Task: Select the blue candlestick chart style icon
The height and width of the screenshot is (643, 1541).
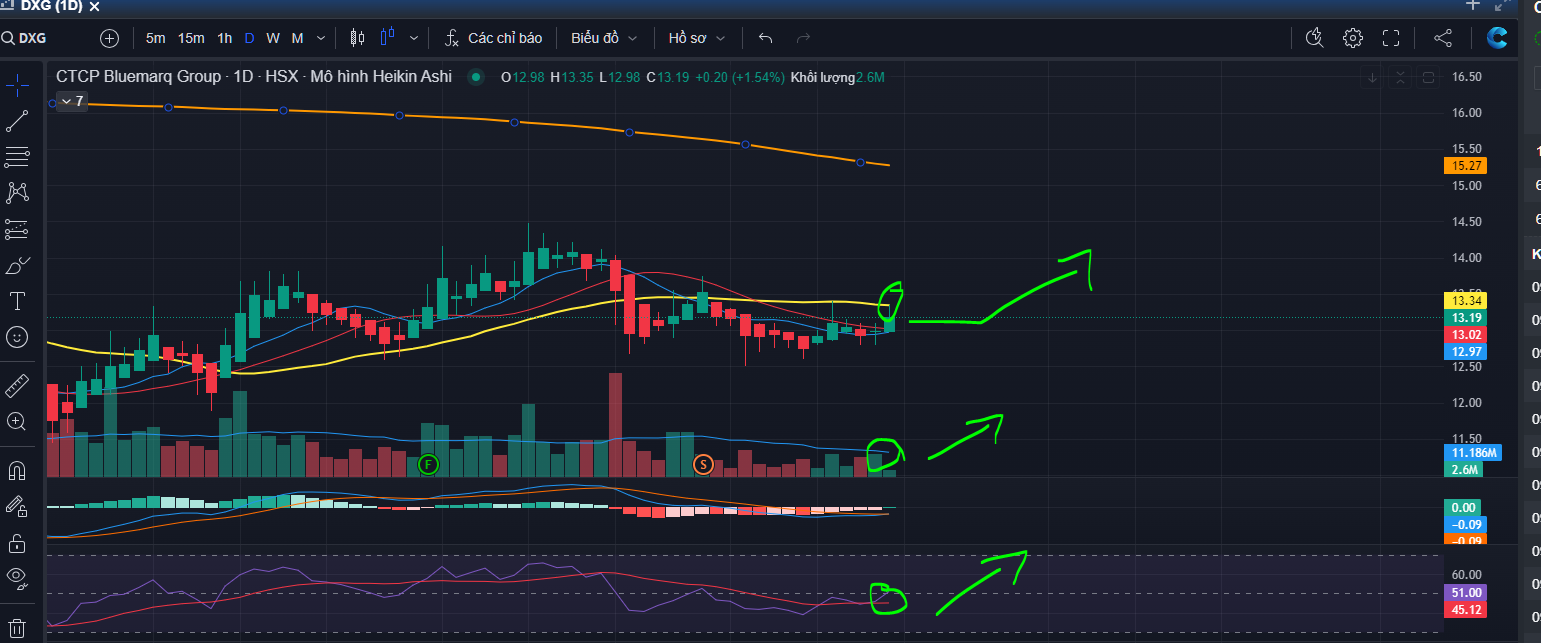Action: pos(388,38)
